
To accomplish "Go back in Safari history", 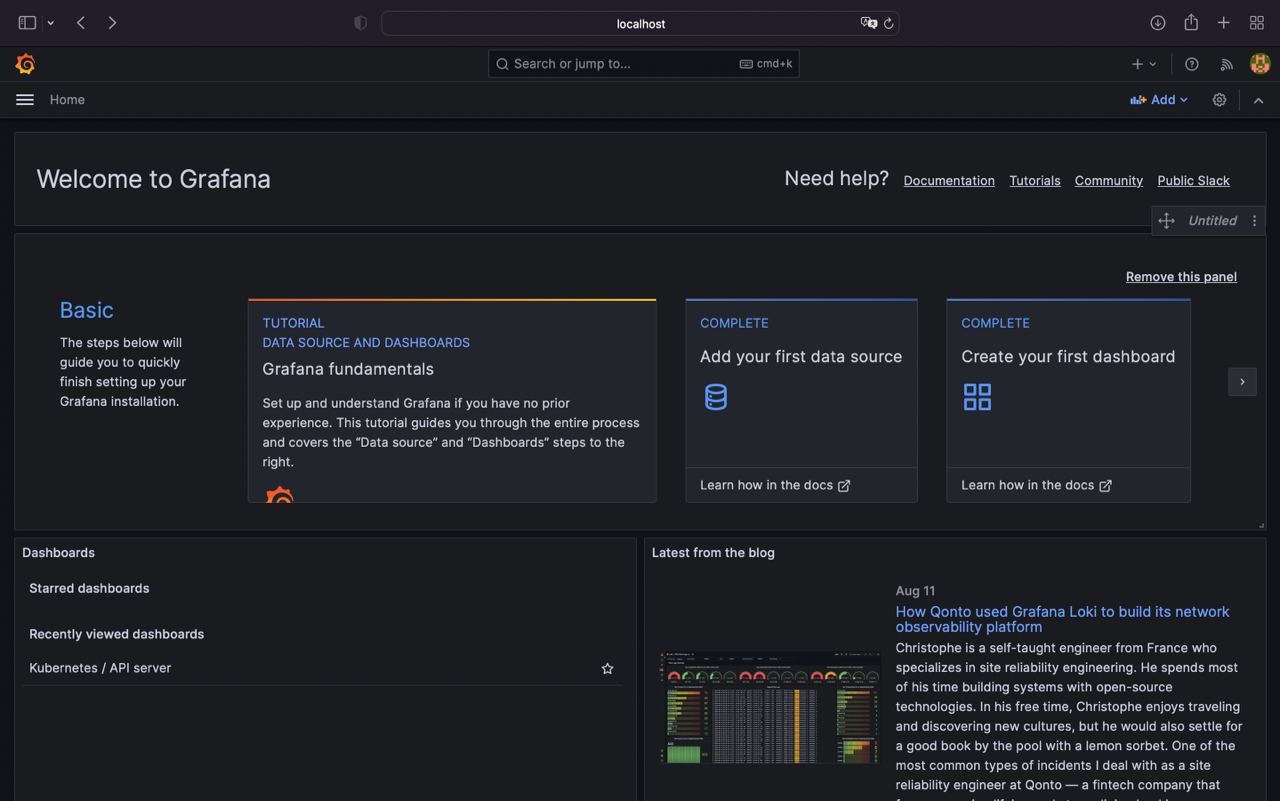I will pos(80,23).
